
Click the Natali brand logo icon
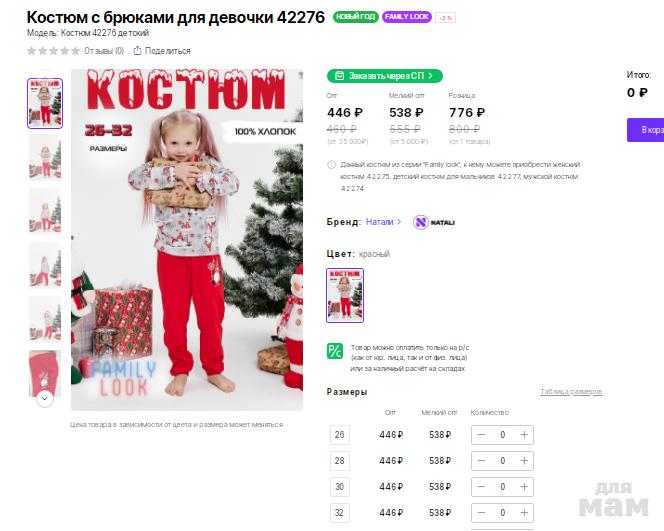(421, 222)
